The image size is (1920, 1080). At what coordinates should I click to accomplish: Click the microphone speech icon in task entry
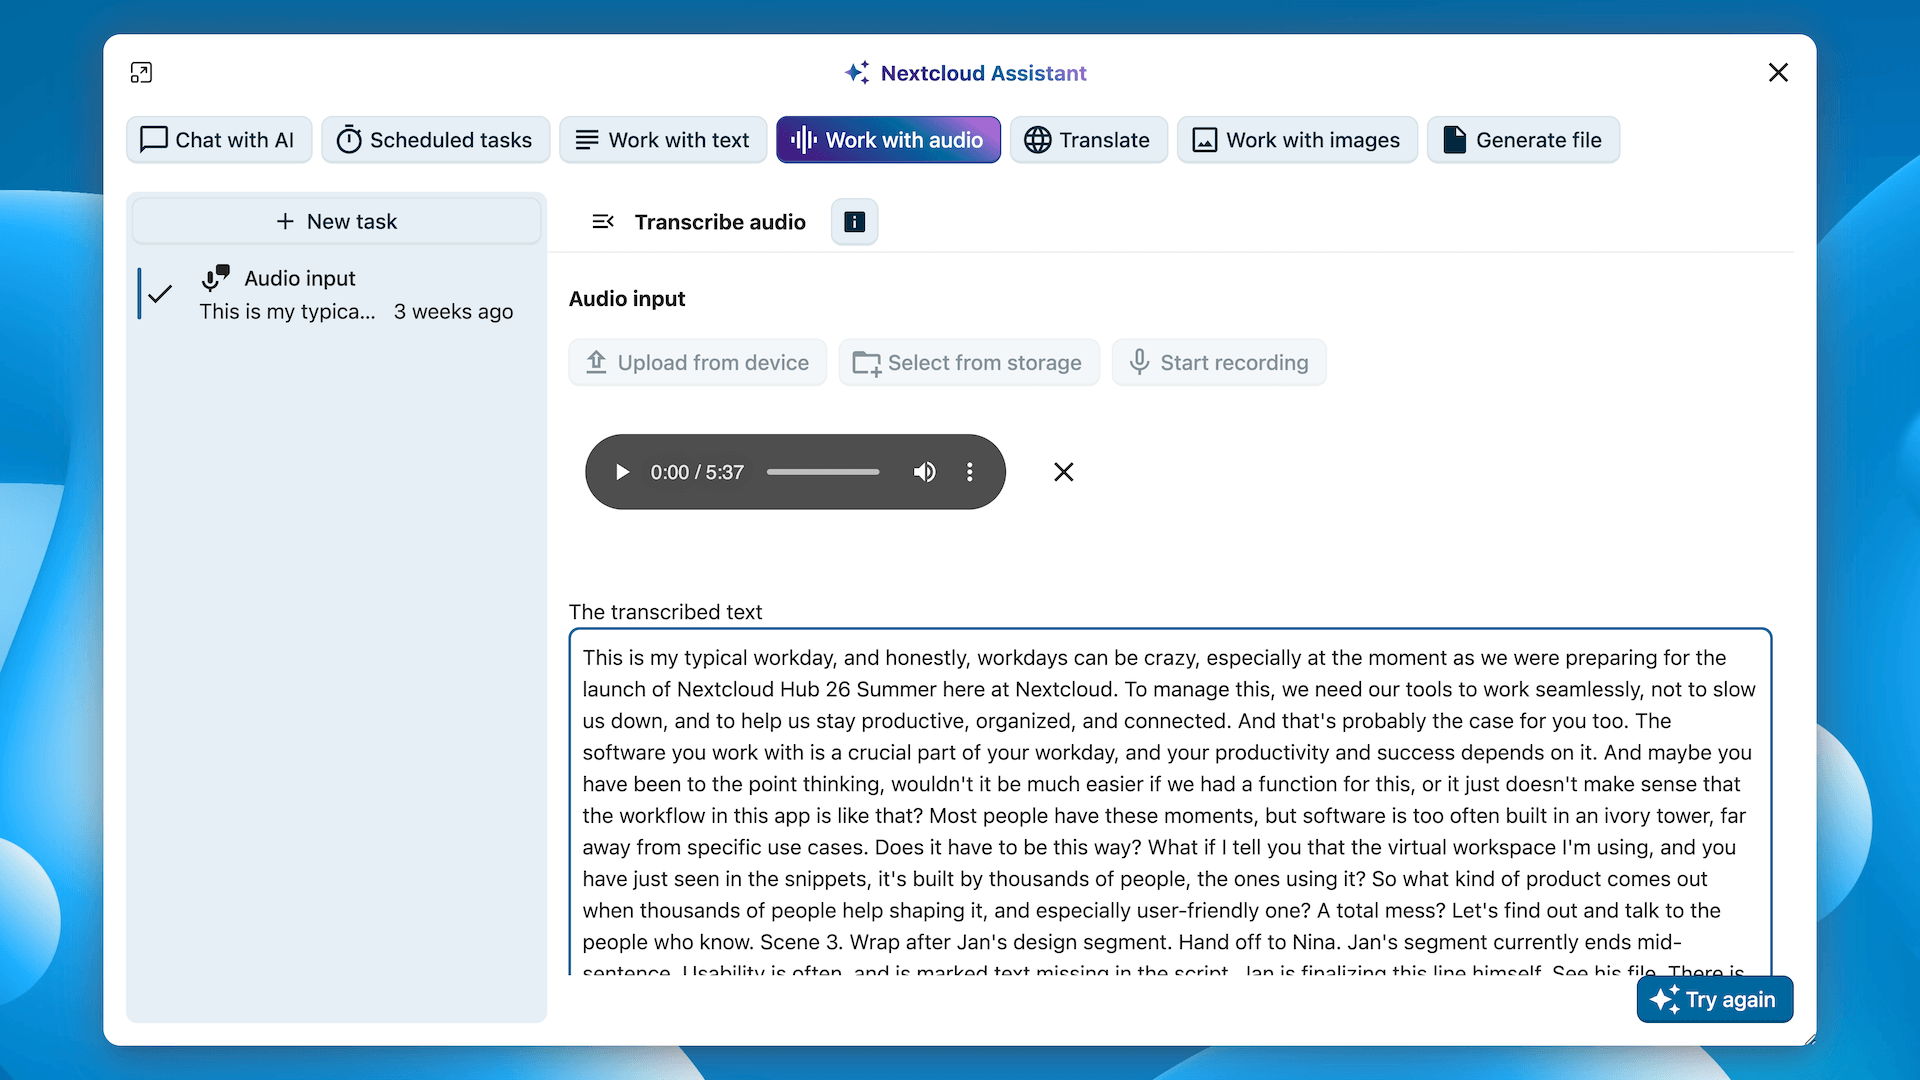pyautogui.click(x=215, y=278)
